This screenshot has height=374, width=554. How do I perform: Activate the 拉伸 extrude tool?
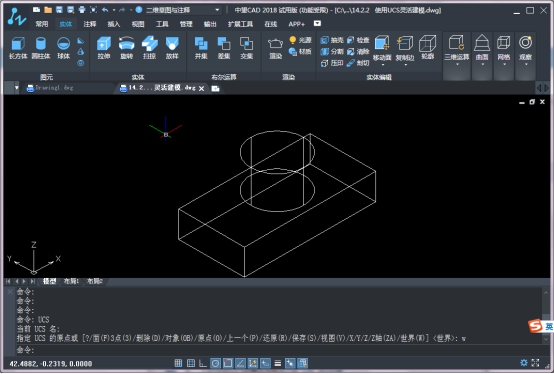click(x=104, y=48)
